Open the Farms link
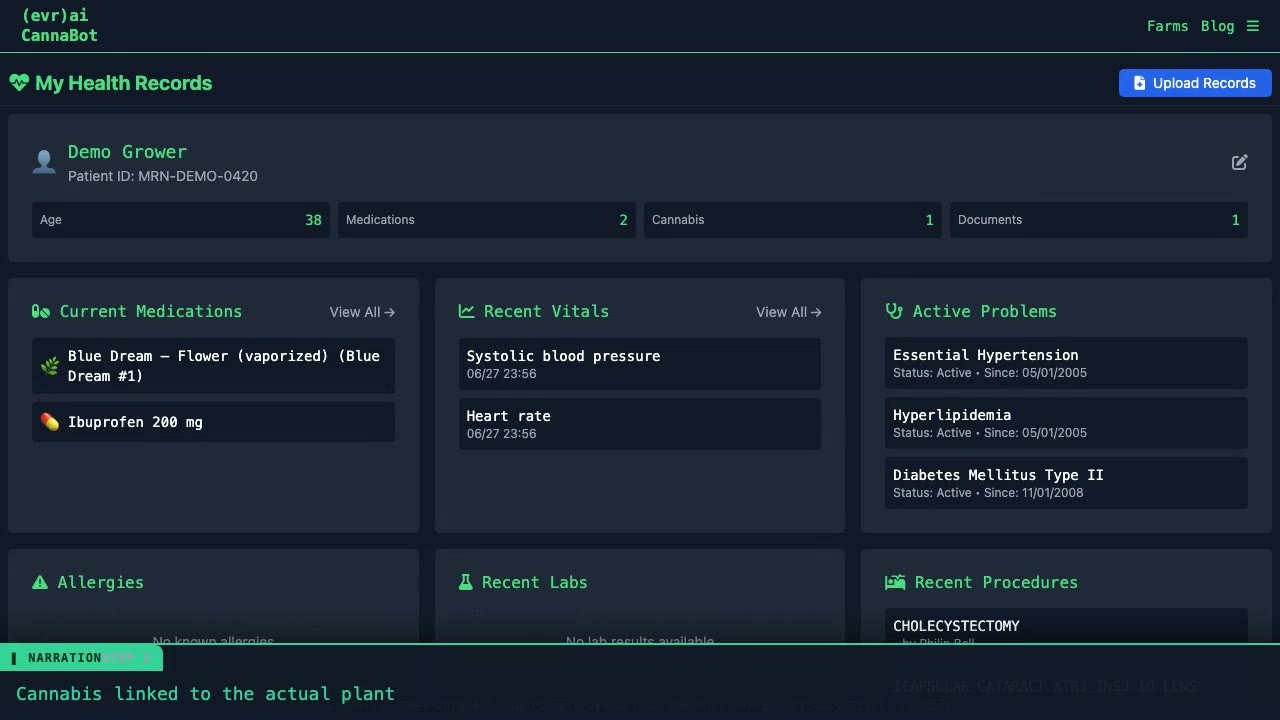Viewport: 1280px width, 720px height. pyautogui.click(x=1167, y=26)
